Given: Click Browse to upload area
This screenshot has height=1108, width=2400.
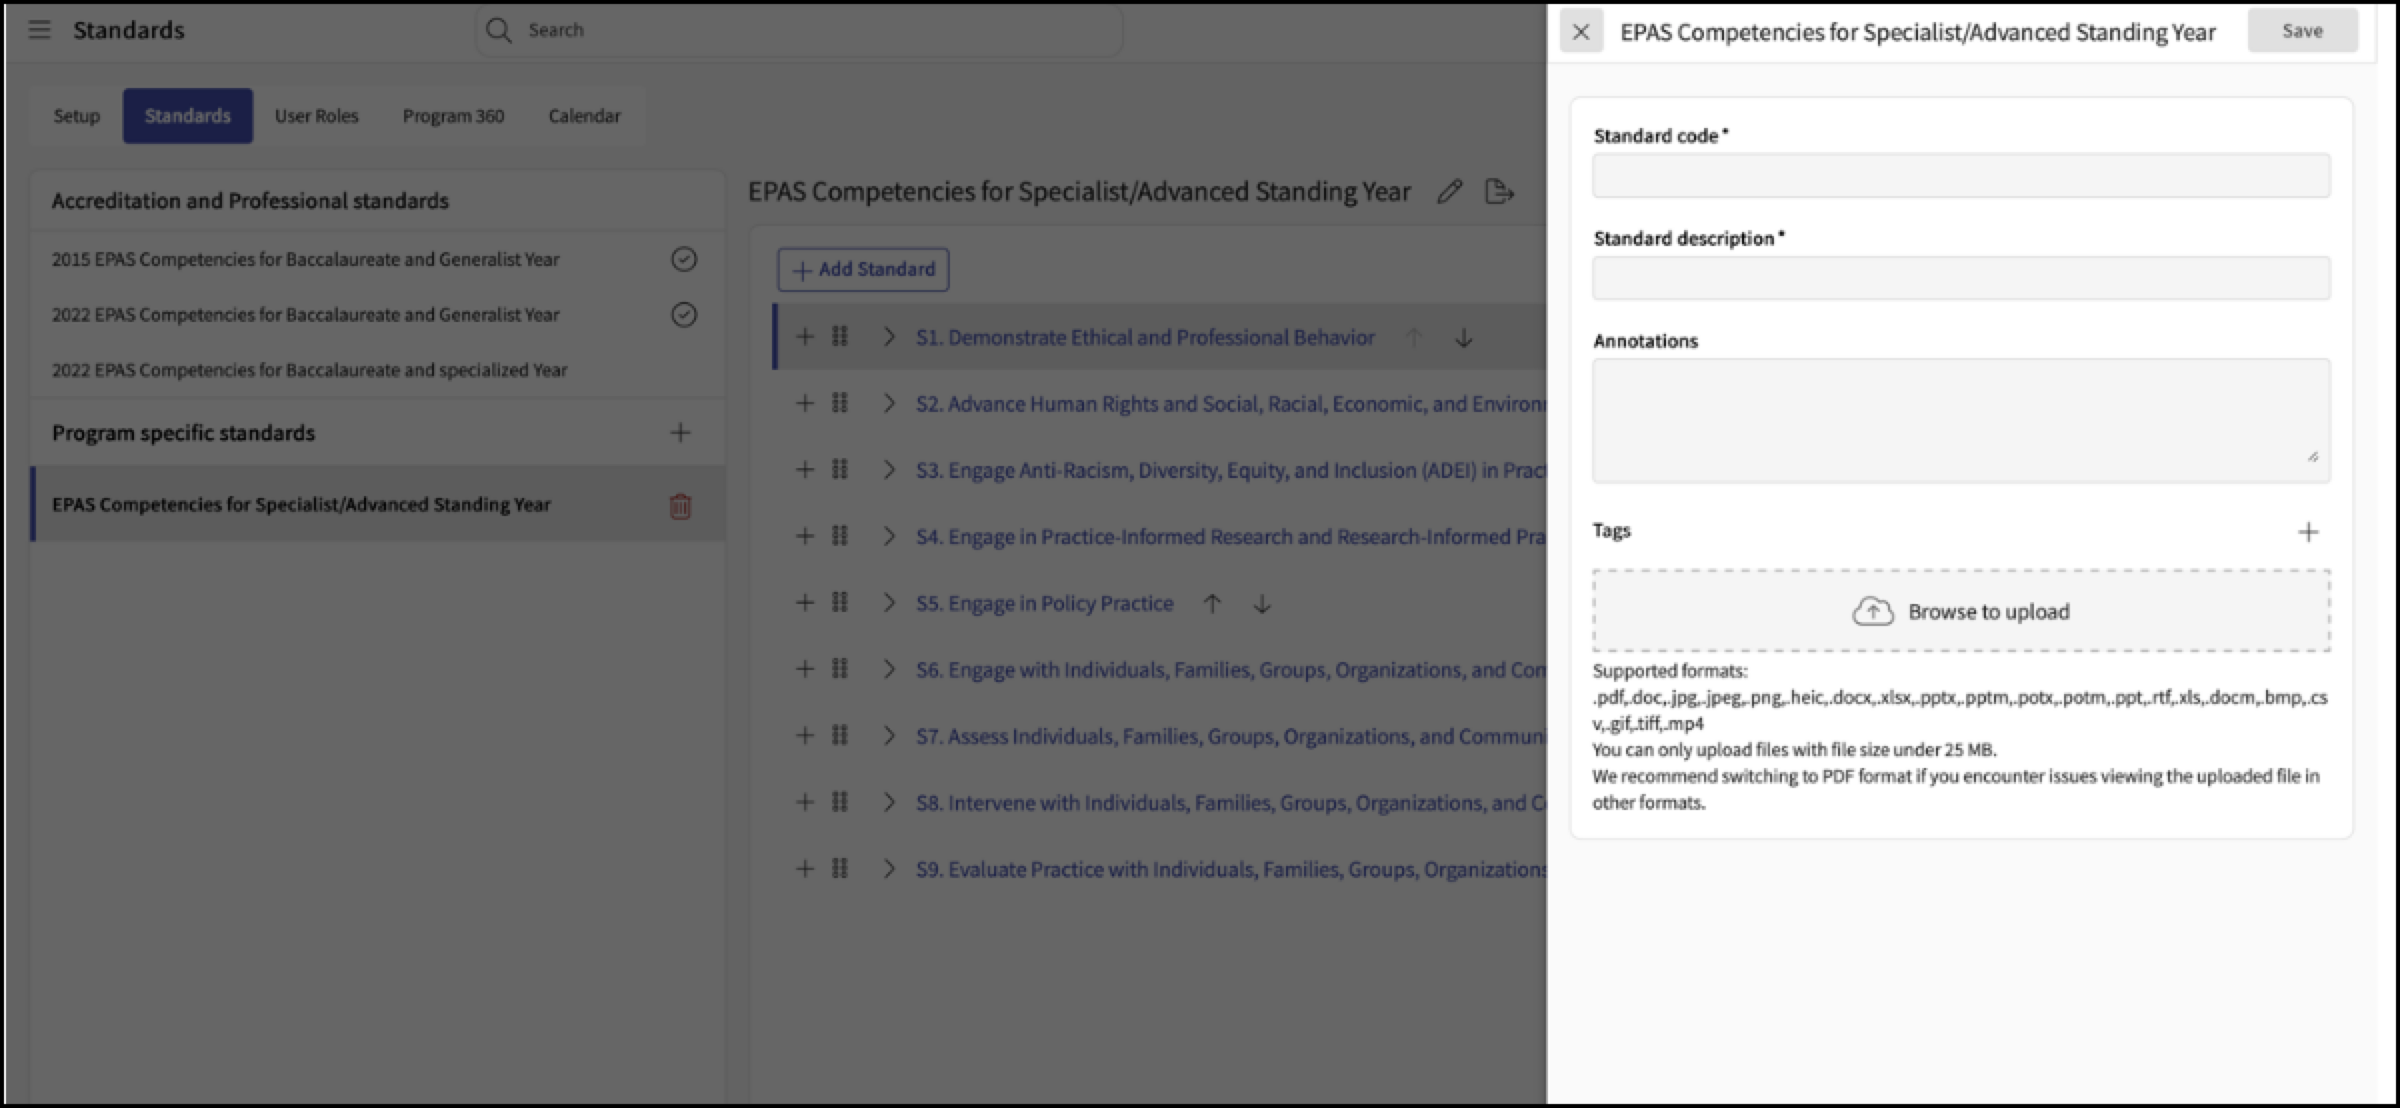Looking at the screenshot, I should click(x=1961, y=611).
